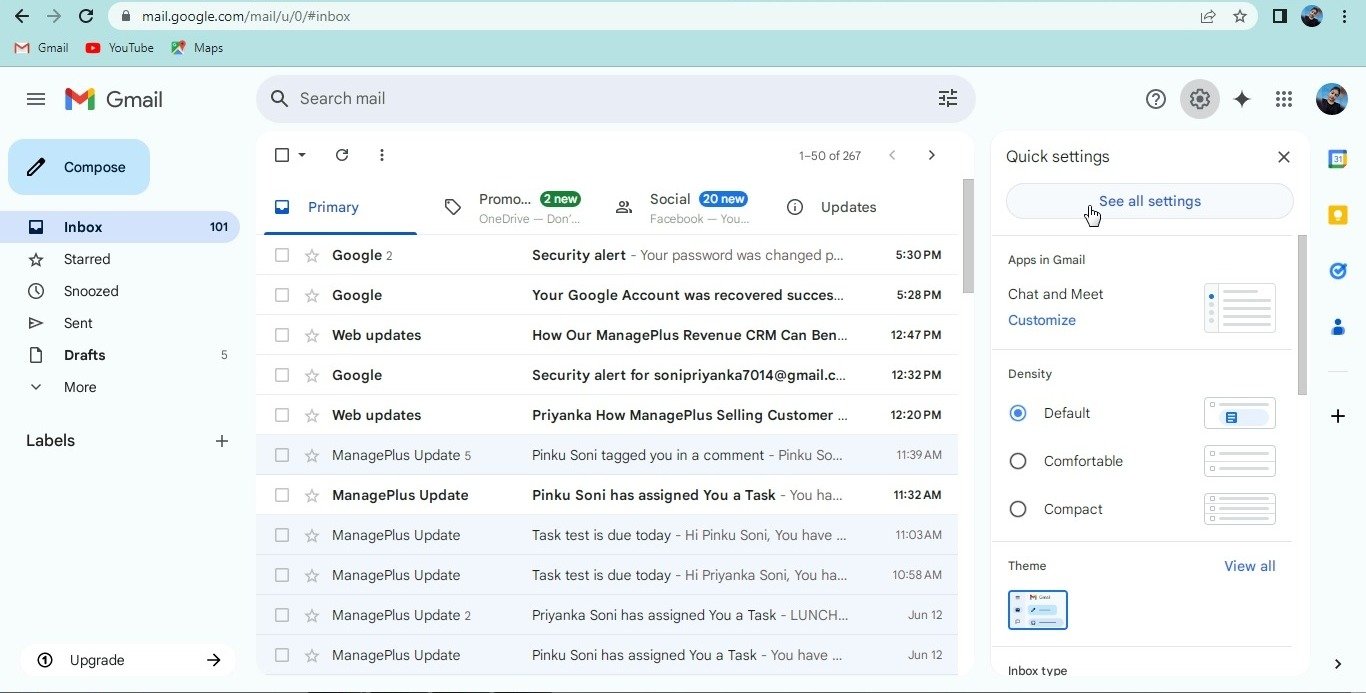Check the Web updates 12:20 PM email
The image size is (1366, 693).
(282, 415)
